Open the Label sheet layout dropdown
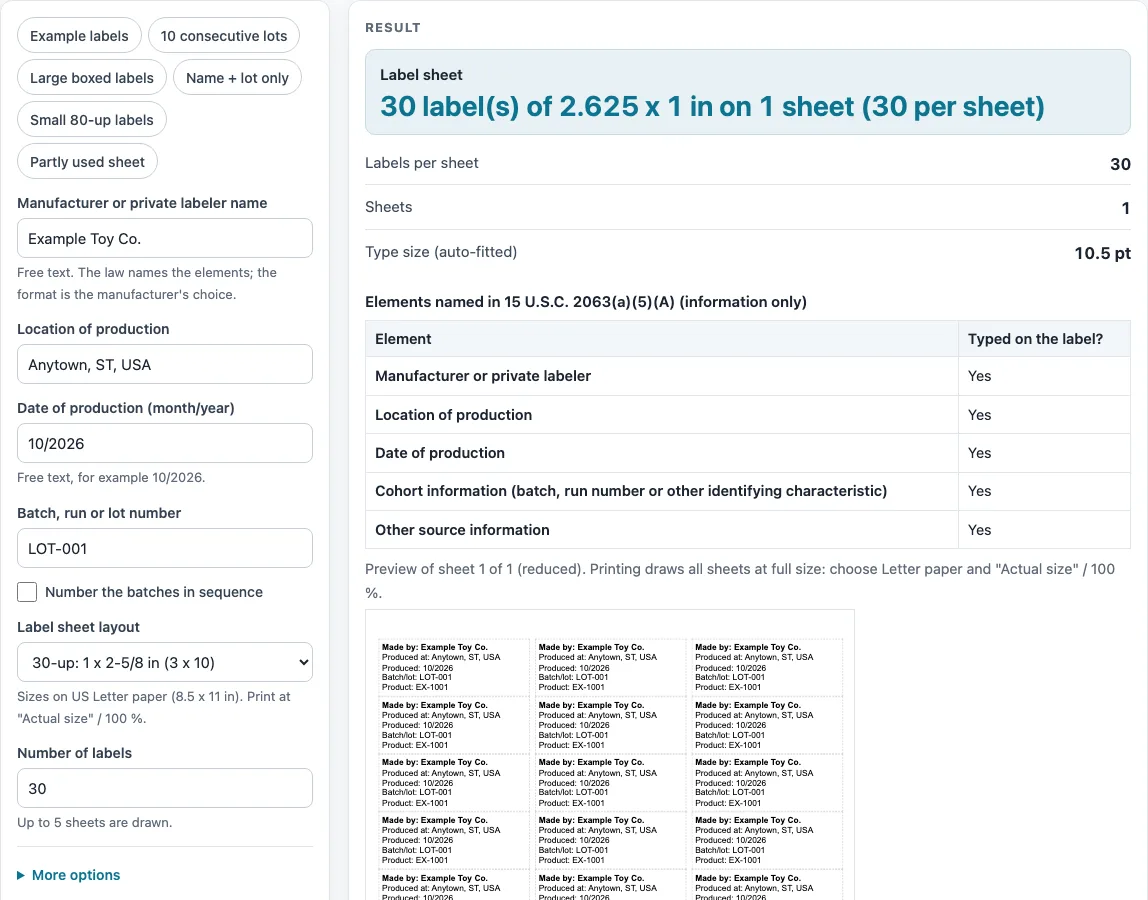 165,662
